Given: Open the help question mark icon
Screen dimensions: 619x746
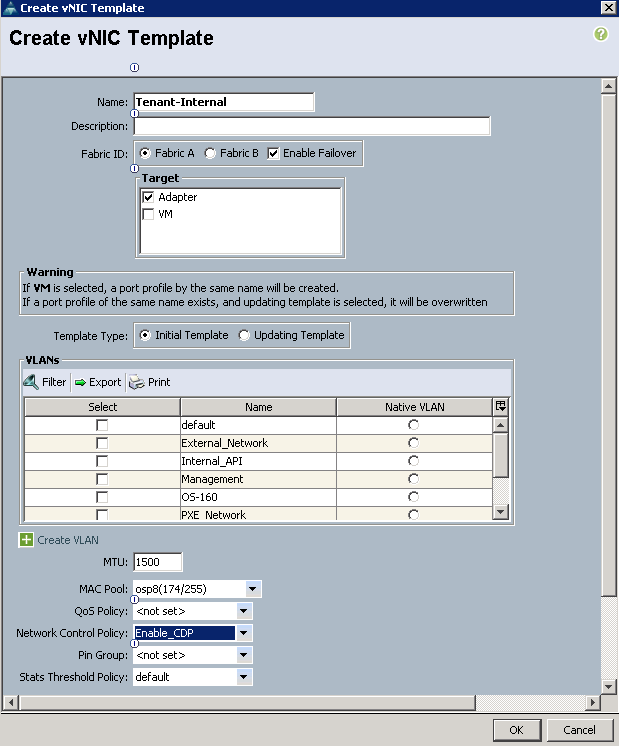Looking at the screenshot, I should (x=600, y=34).
